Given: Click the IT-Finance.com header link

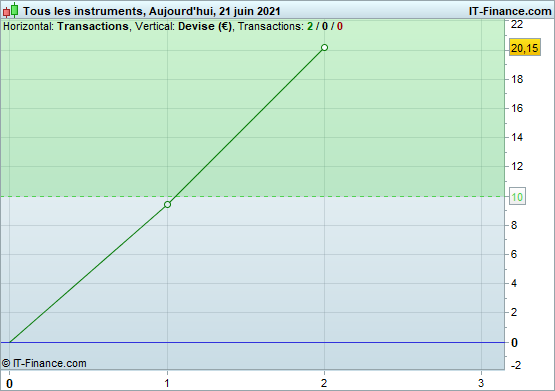Looking at the screenshot, I should tap(510, 11).
